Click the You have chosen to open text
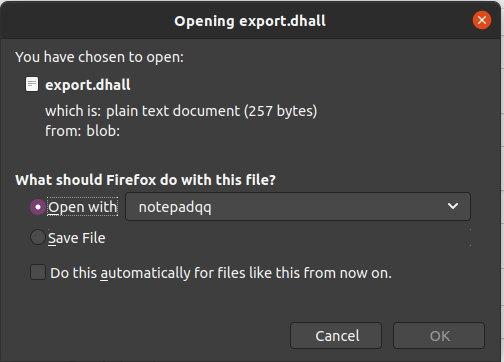504x362 pixels. pos(99,57)
